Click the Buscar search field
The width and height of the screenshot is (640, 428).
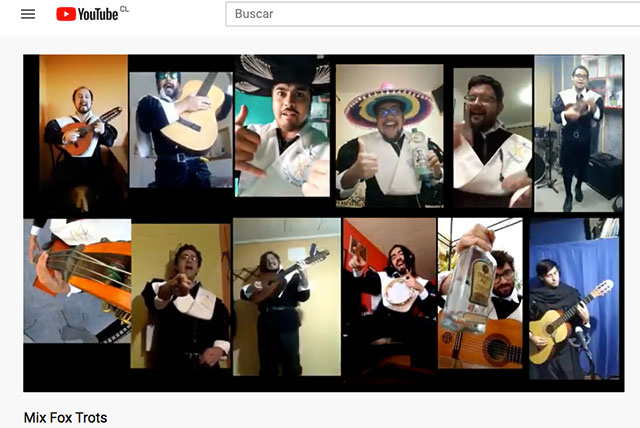tap(430, 14)
